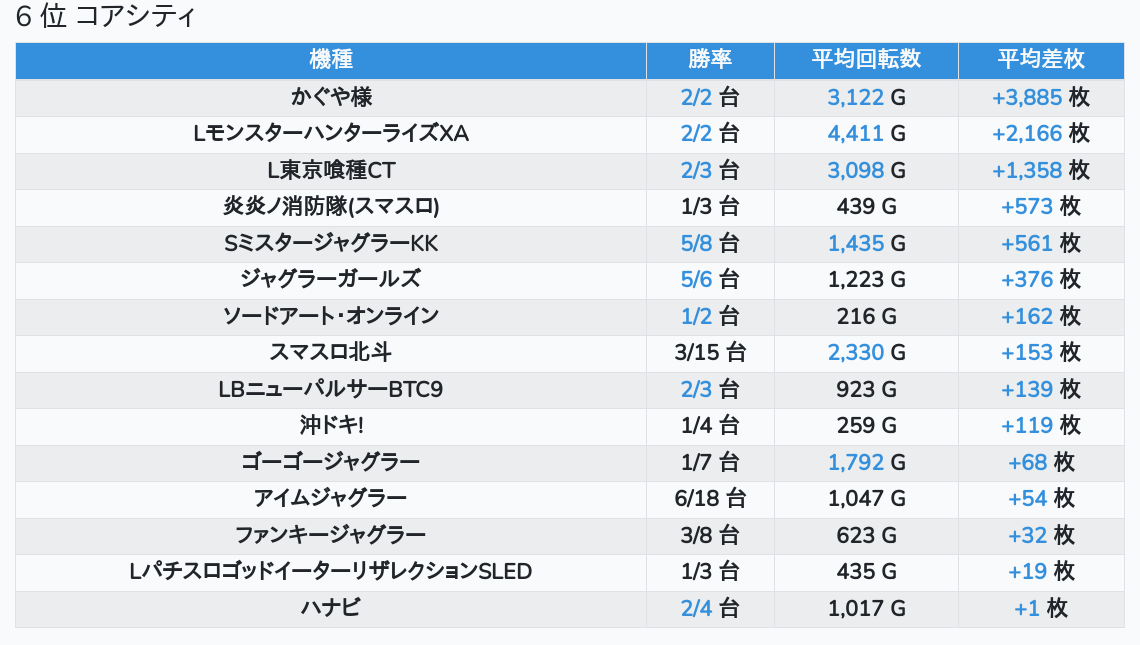1140x645 pixels.
Task: Click +139 枚 difference value
Action: 1040,389
